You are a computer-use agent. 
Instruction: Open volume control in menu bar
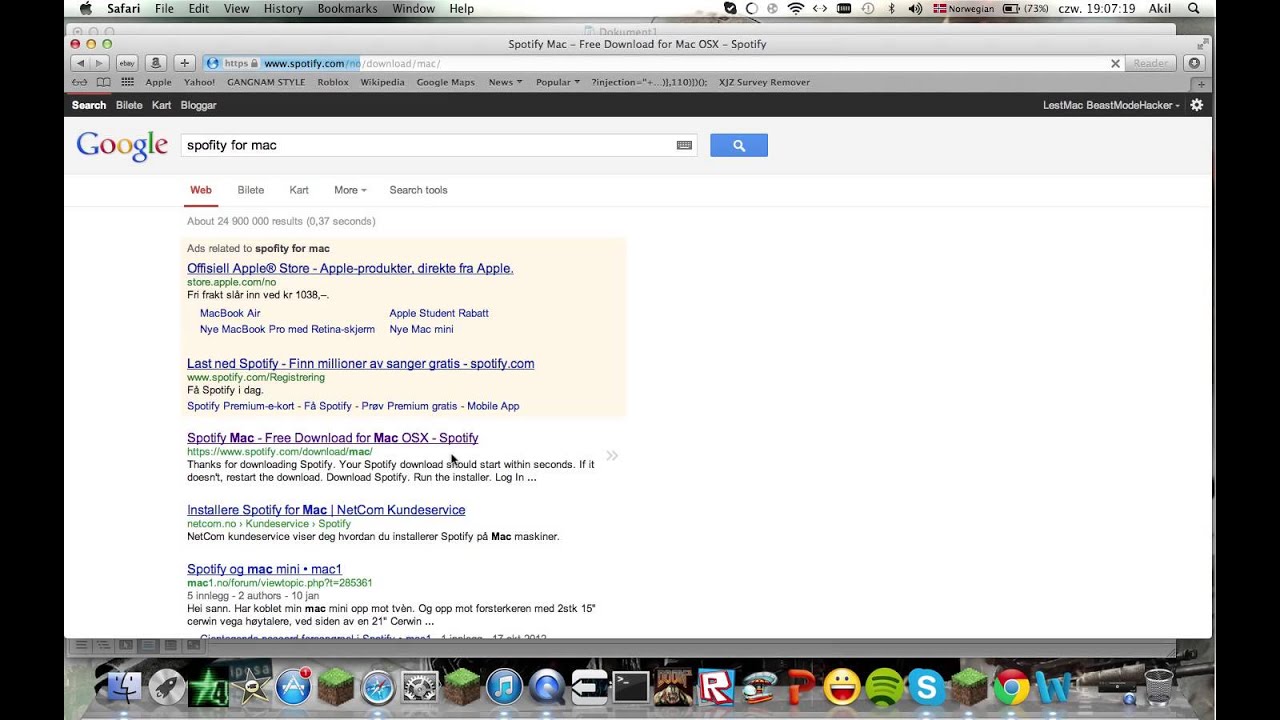point(915,8)
